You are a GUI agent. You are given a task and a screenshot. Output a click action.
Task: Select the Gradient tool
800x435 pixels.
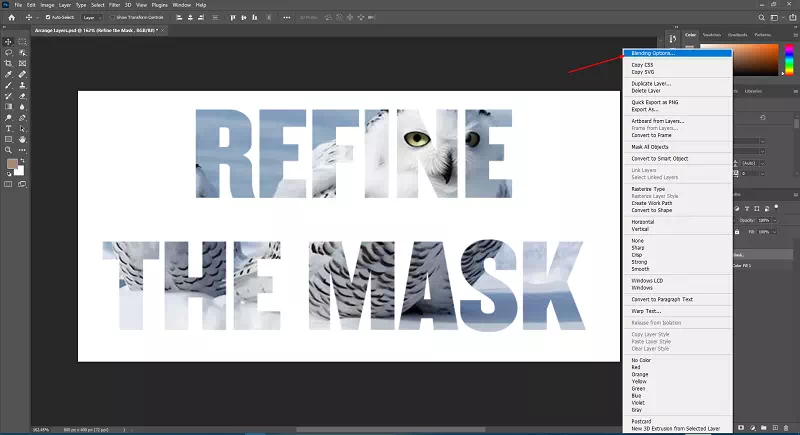[x=8, y=107]
